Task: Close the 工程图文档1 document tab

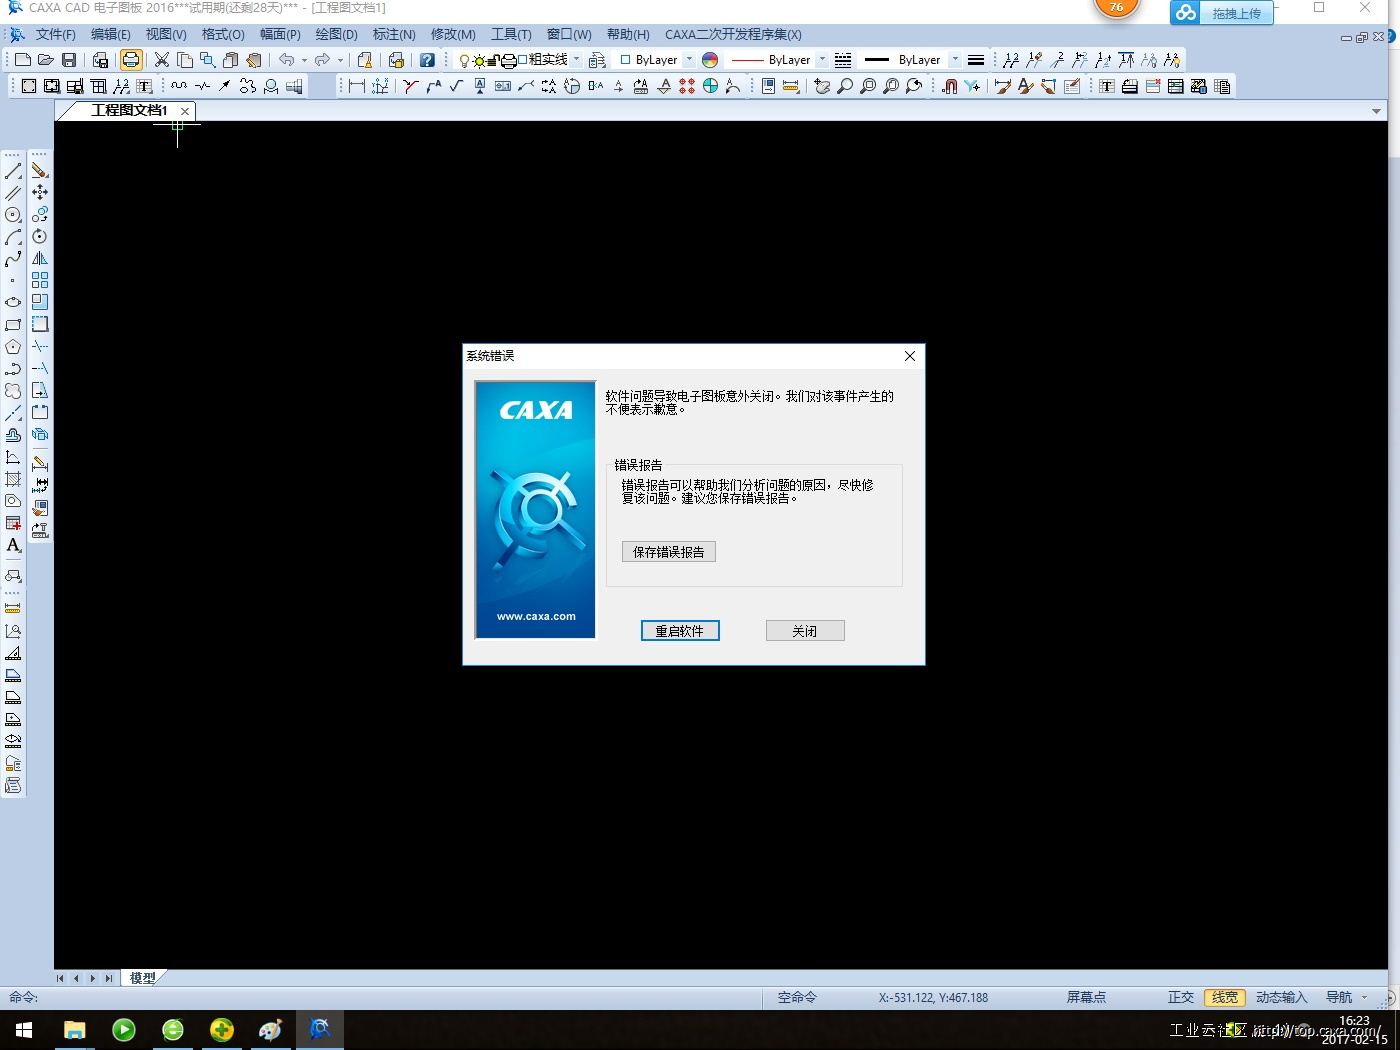Action: click(x=185, y=111)
